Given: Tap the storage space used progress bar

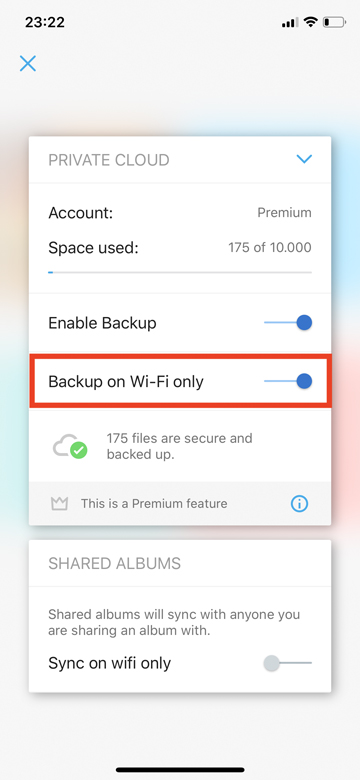Looking at the screenshot, I should pos(180,272).
